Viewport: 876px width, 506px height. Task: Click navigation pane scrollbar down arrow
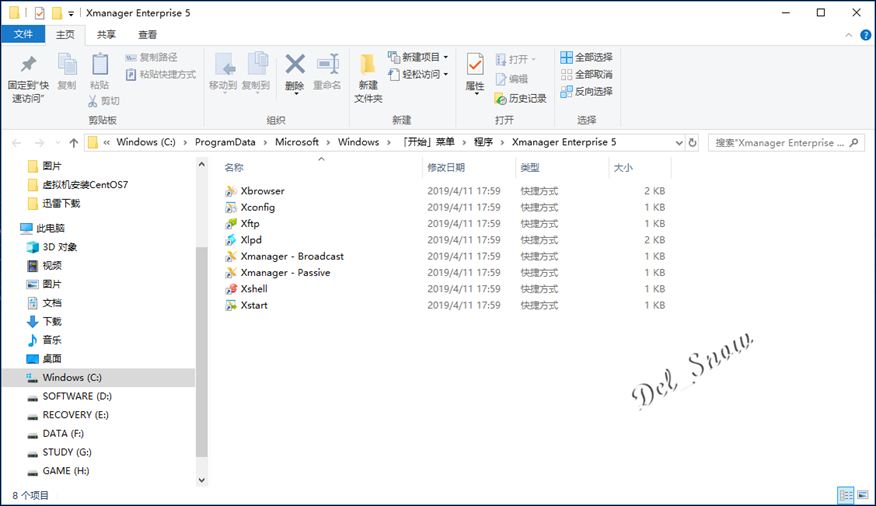tap(202, 480)
